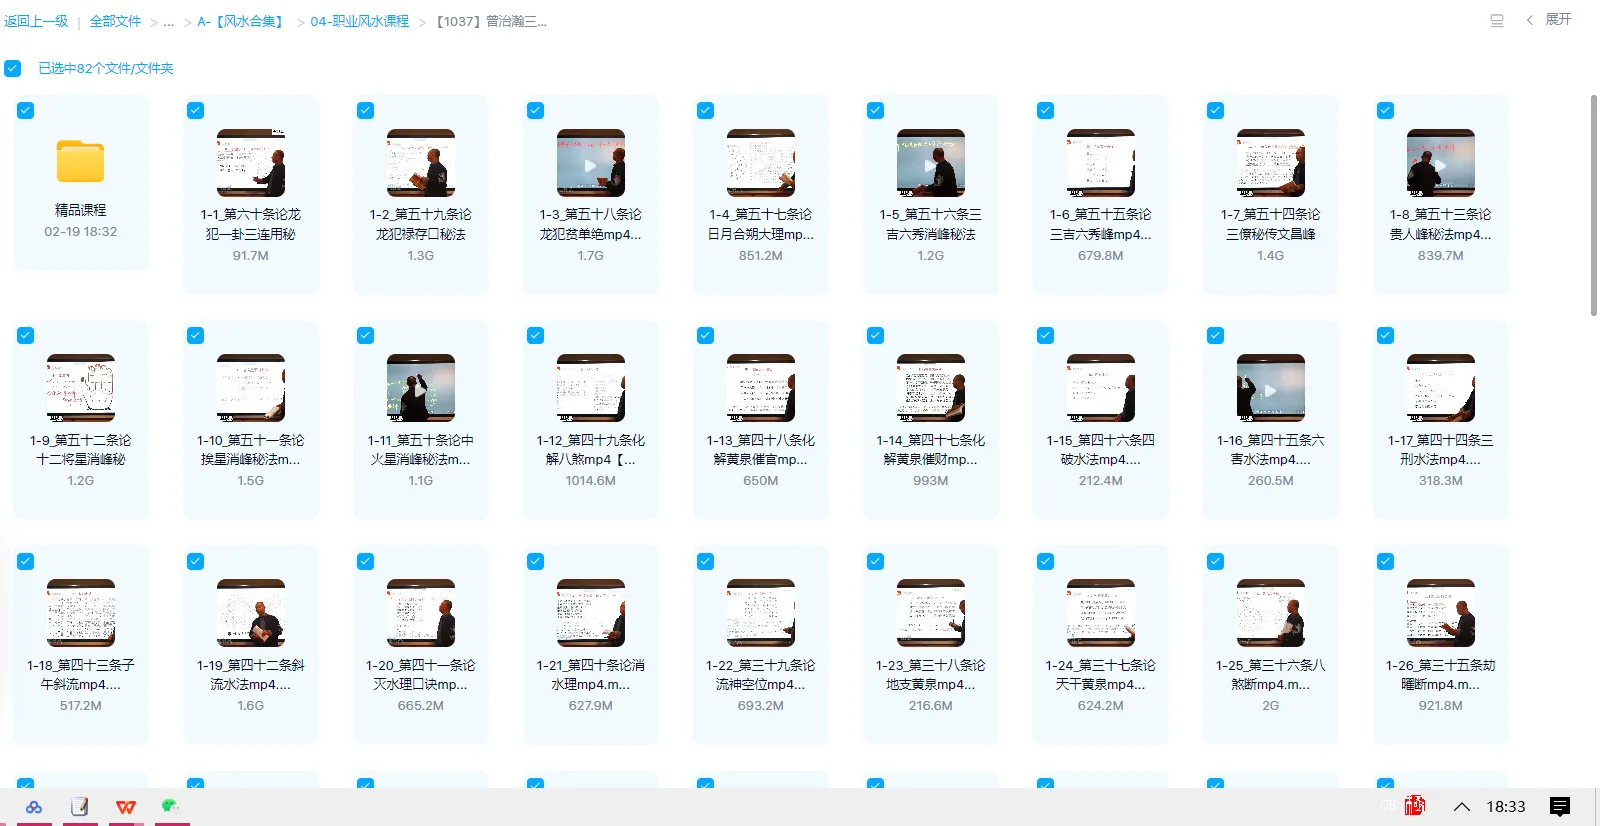The image size is (1600, 826).
Task: Switch file view mode icon
Action: click(x=1497, y=20)
